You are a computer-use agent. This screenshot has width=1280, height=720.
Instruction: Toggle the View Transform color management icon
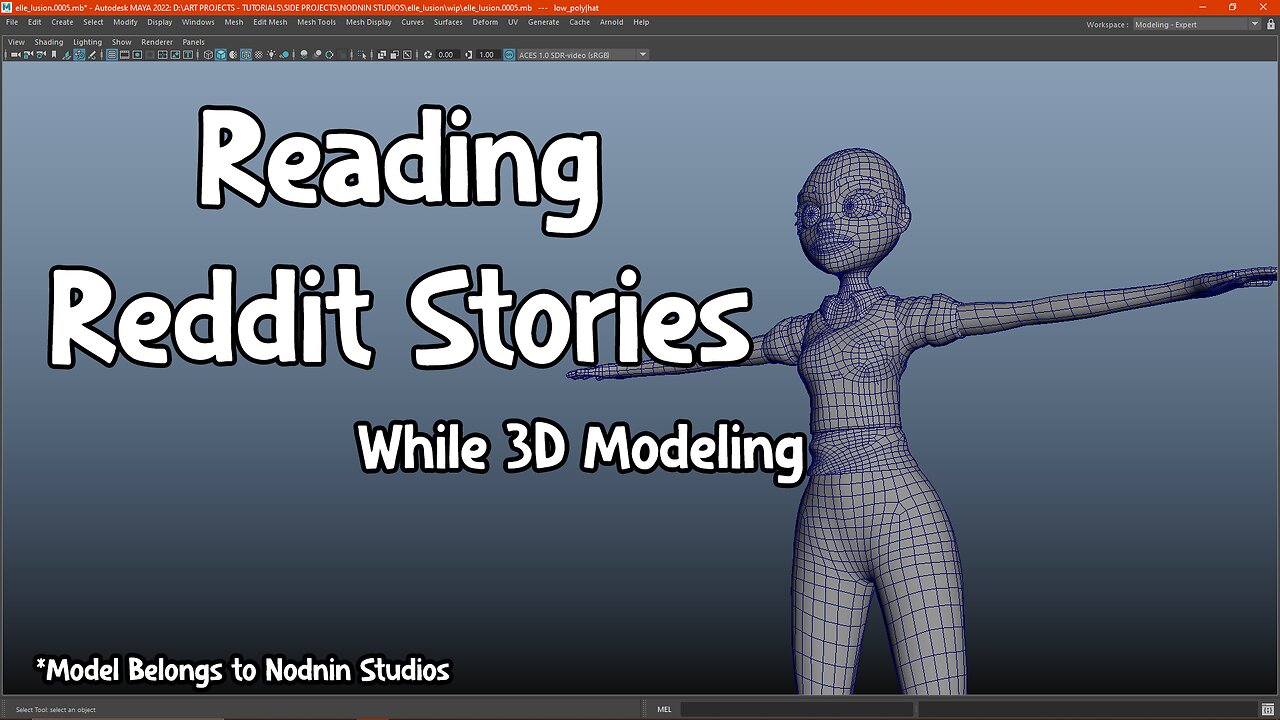click(509, 54)
